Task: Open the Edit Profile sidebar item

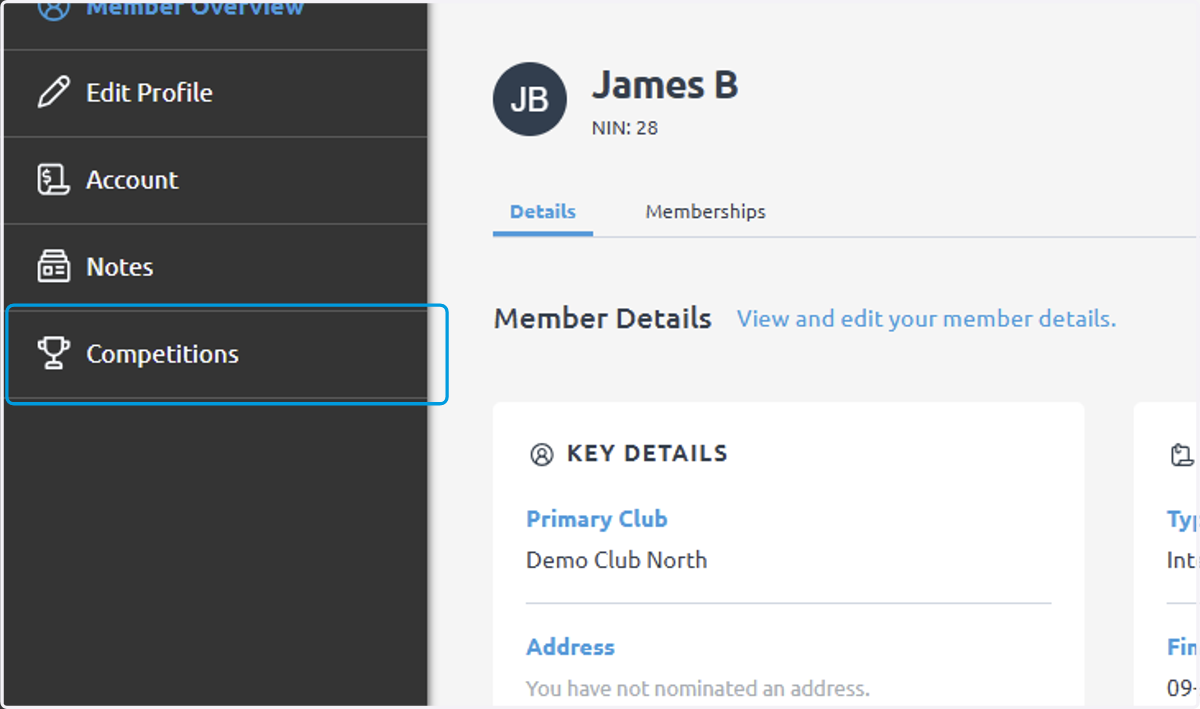Action: (215, 93)
